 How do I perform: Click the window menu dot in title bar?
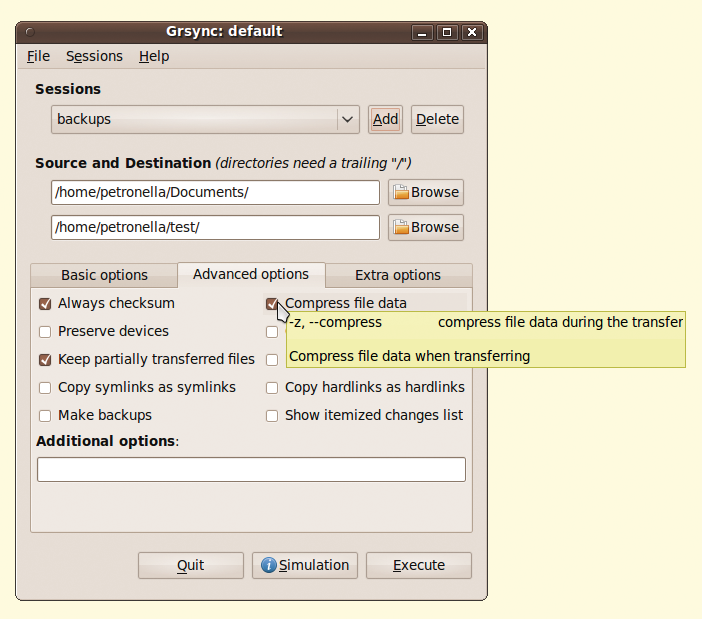pyautogui.click(x=30, y=32)
